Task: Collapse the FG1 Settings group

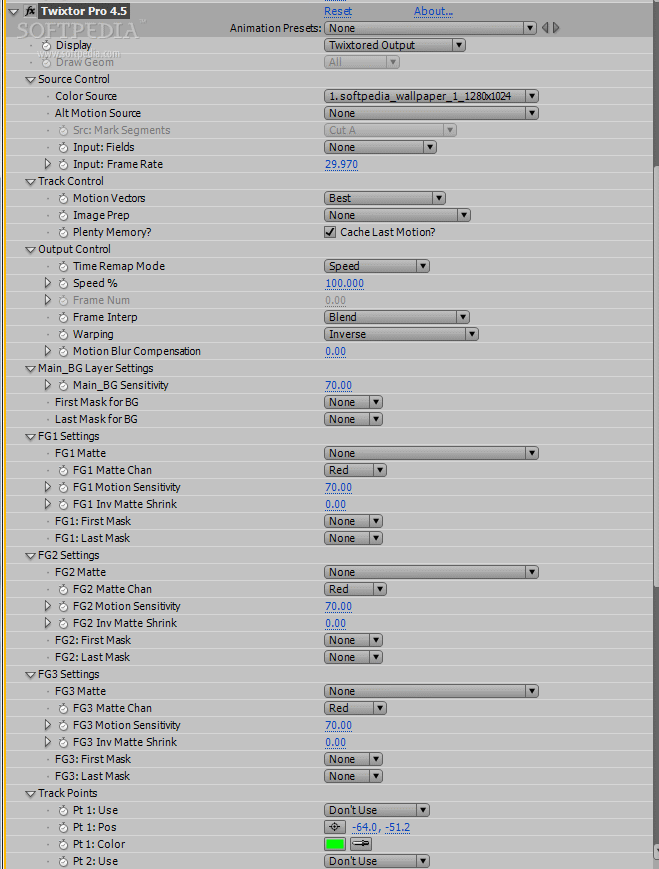Action: point(30,437)
